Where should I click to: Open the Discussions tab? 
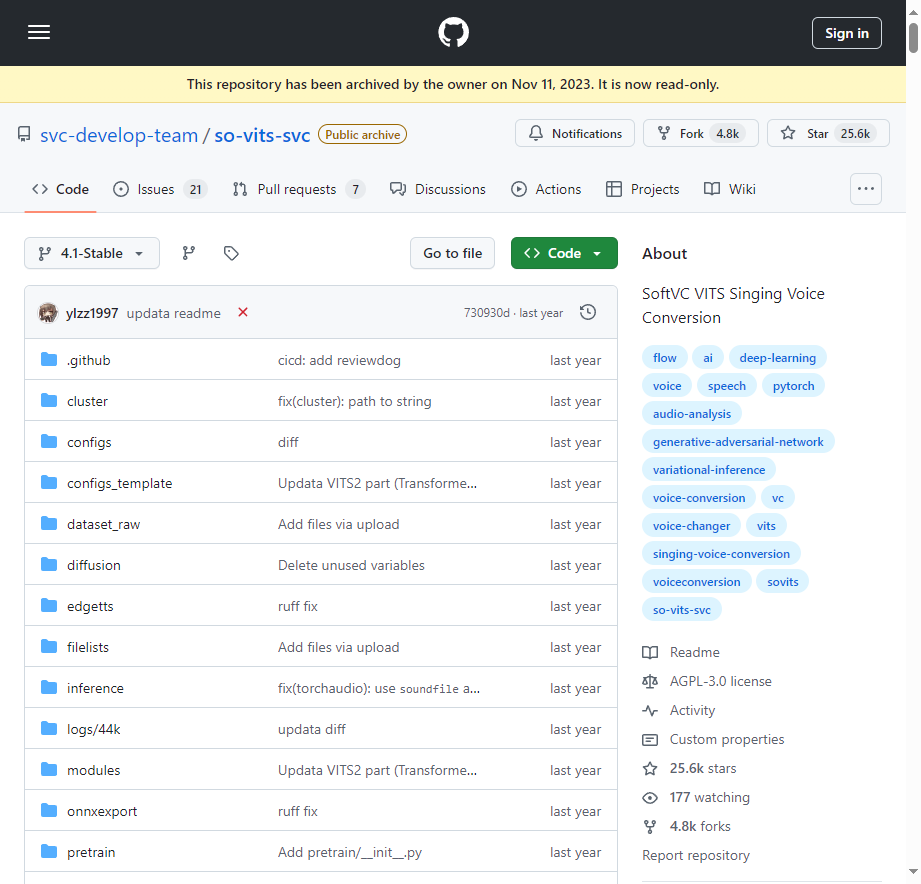[438, 189]
